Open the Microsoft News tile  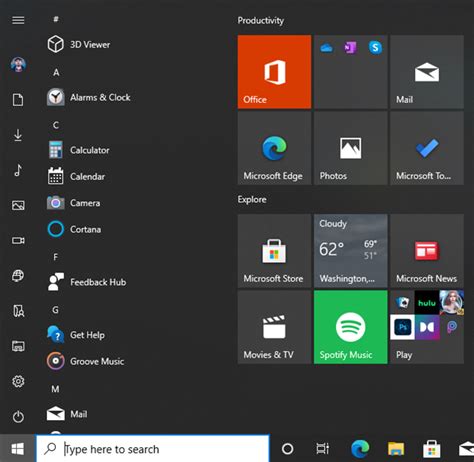pyautogui.click(x=427, y=251)
